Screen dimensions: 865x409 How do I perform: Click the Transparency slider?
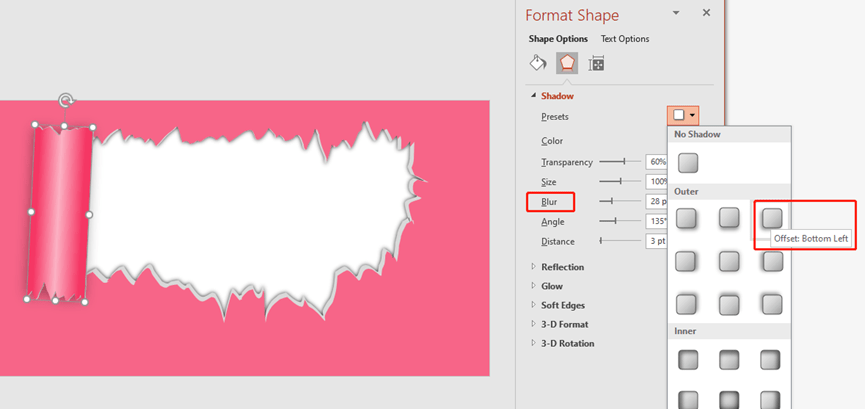coord(620,161)
